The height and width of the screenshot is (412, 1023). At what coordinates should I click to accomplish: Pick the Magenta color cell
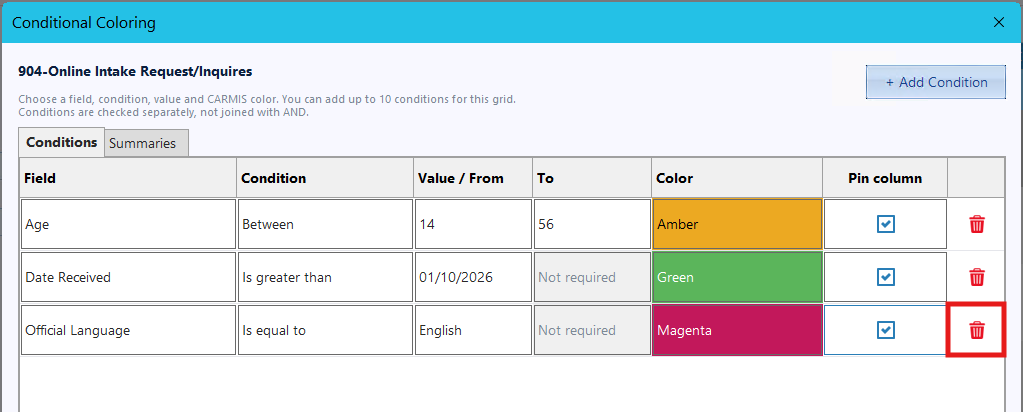pyautogui.click(x=737, y=330)
